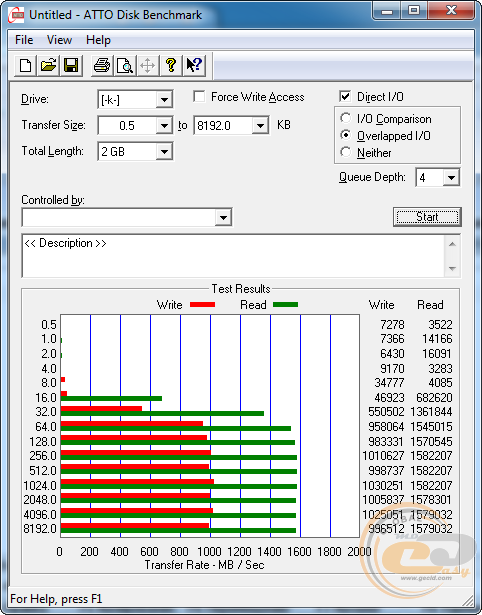482x615 pixels.
Task: Save benchmark results with floppy icon
Action: (71, 65)
